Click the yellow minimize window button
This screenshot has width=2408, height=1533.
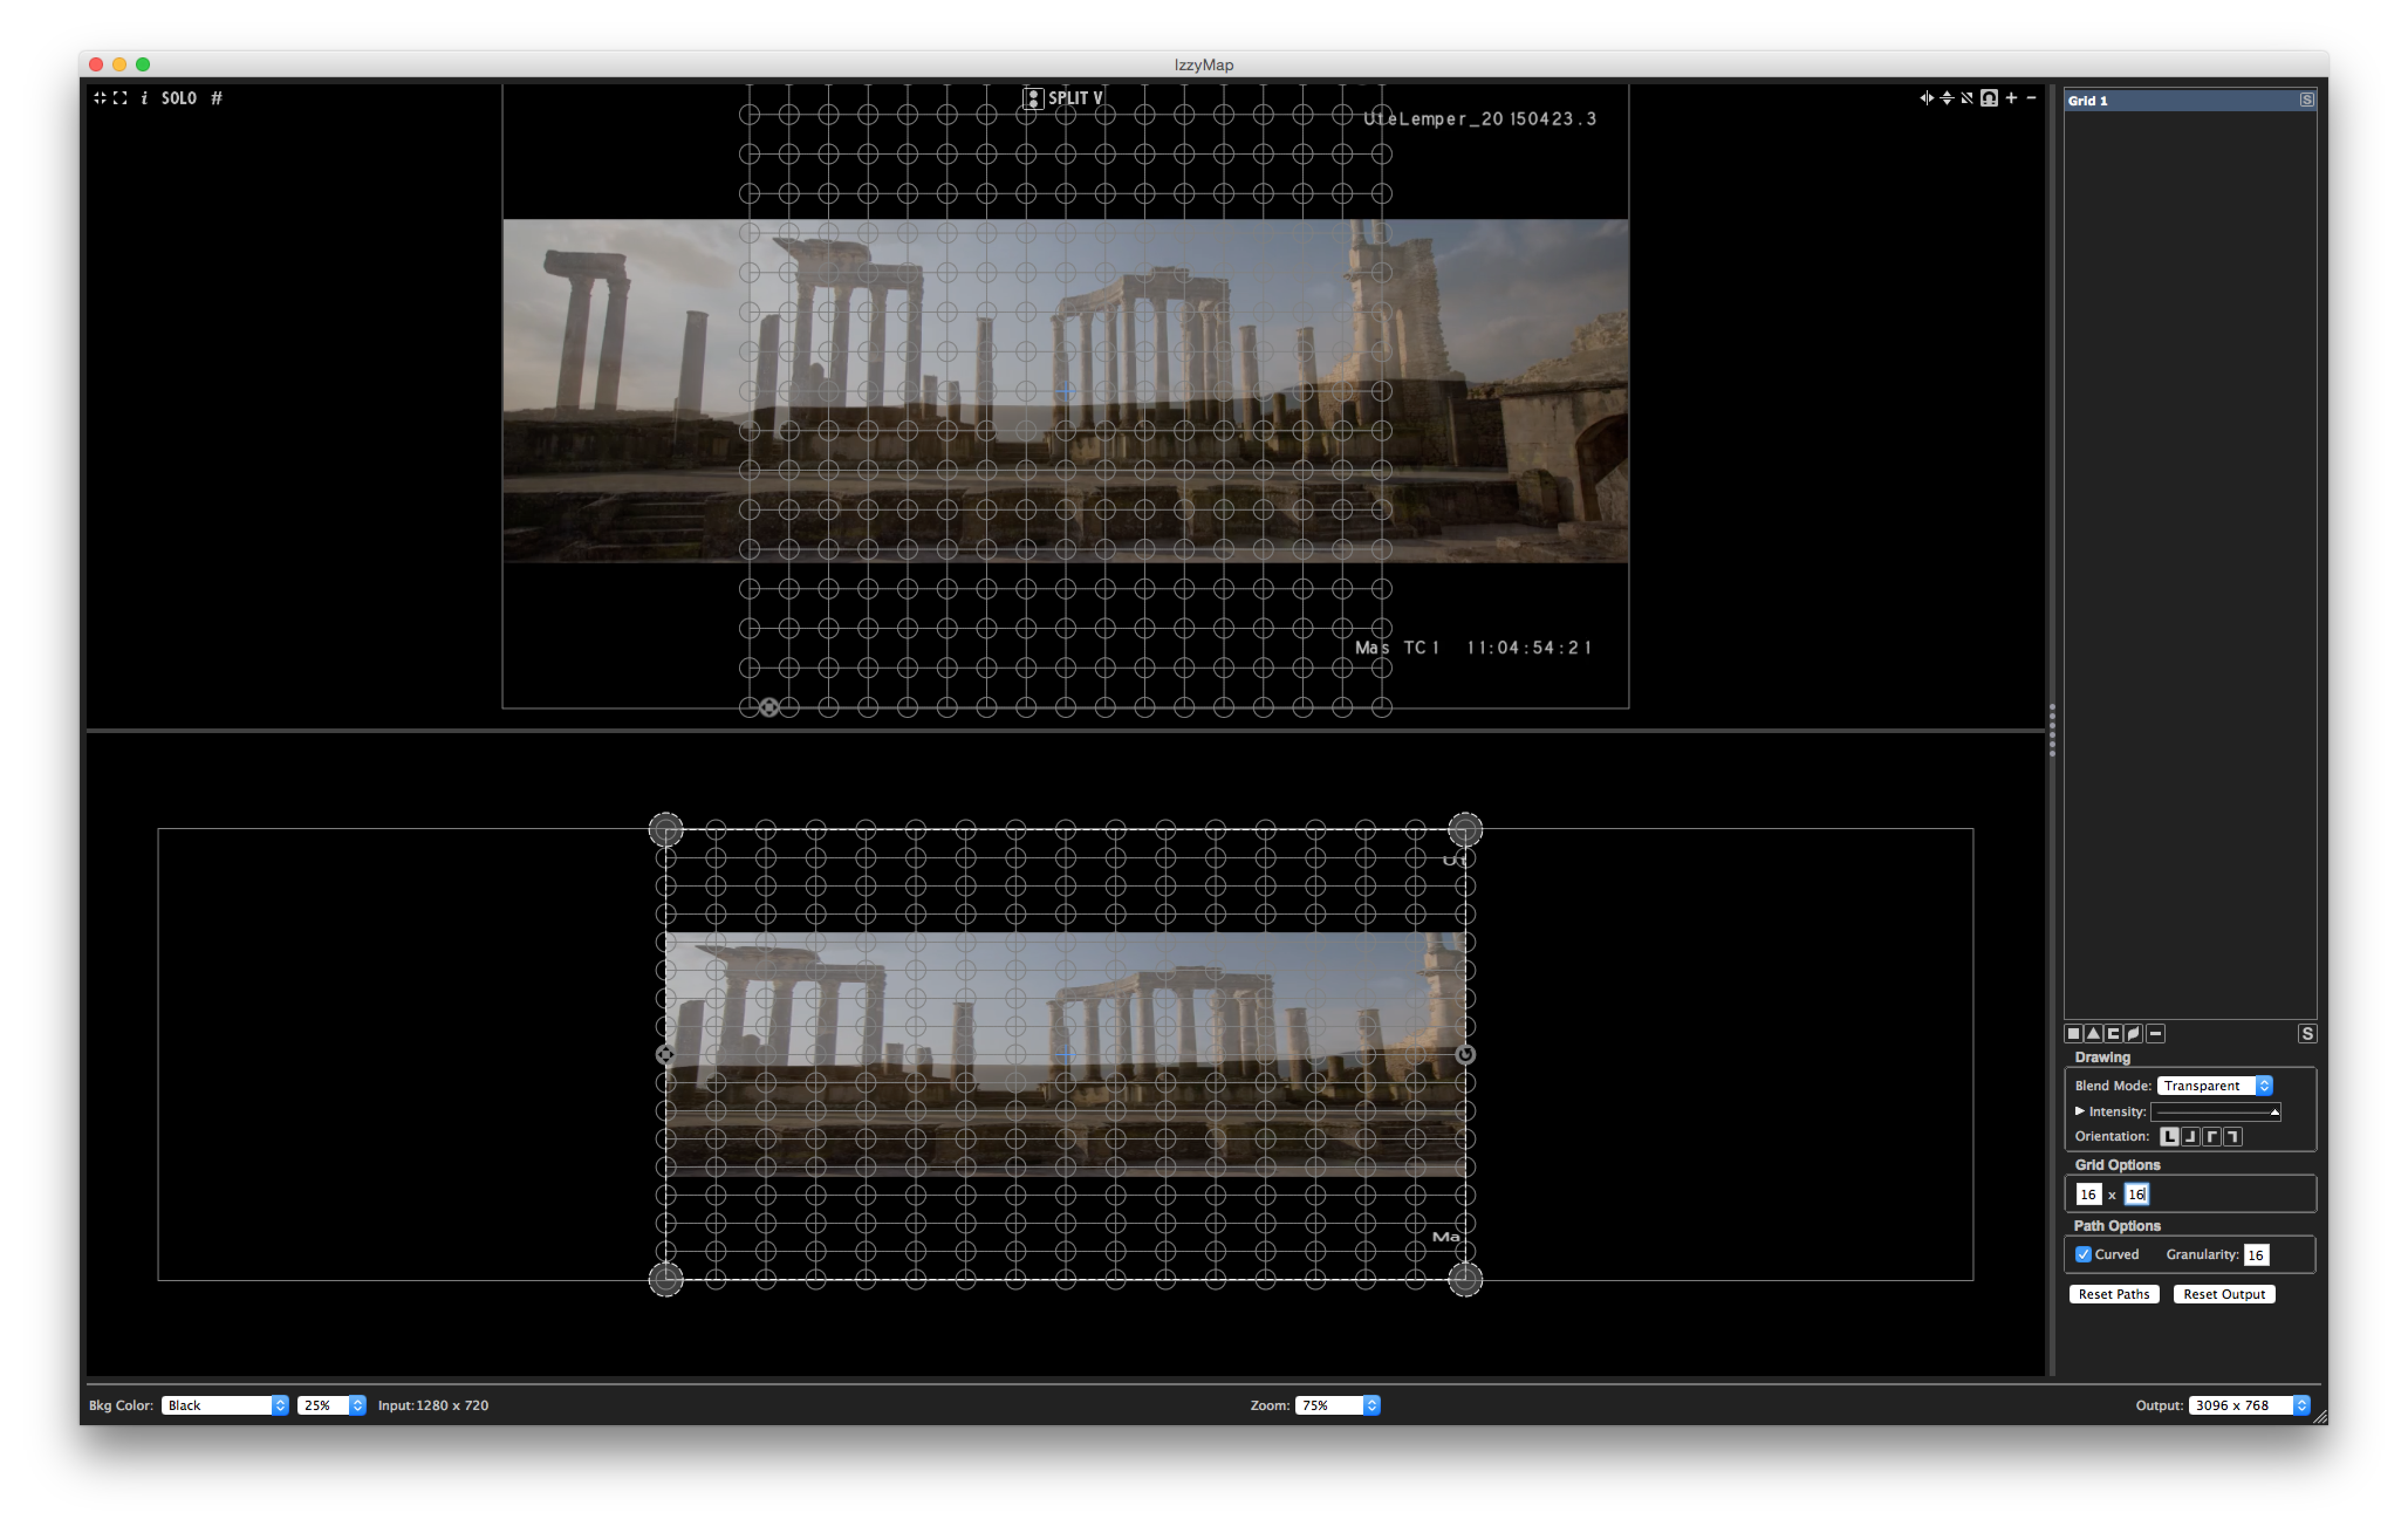119,64
